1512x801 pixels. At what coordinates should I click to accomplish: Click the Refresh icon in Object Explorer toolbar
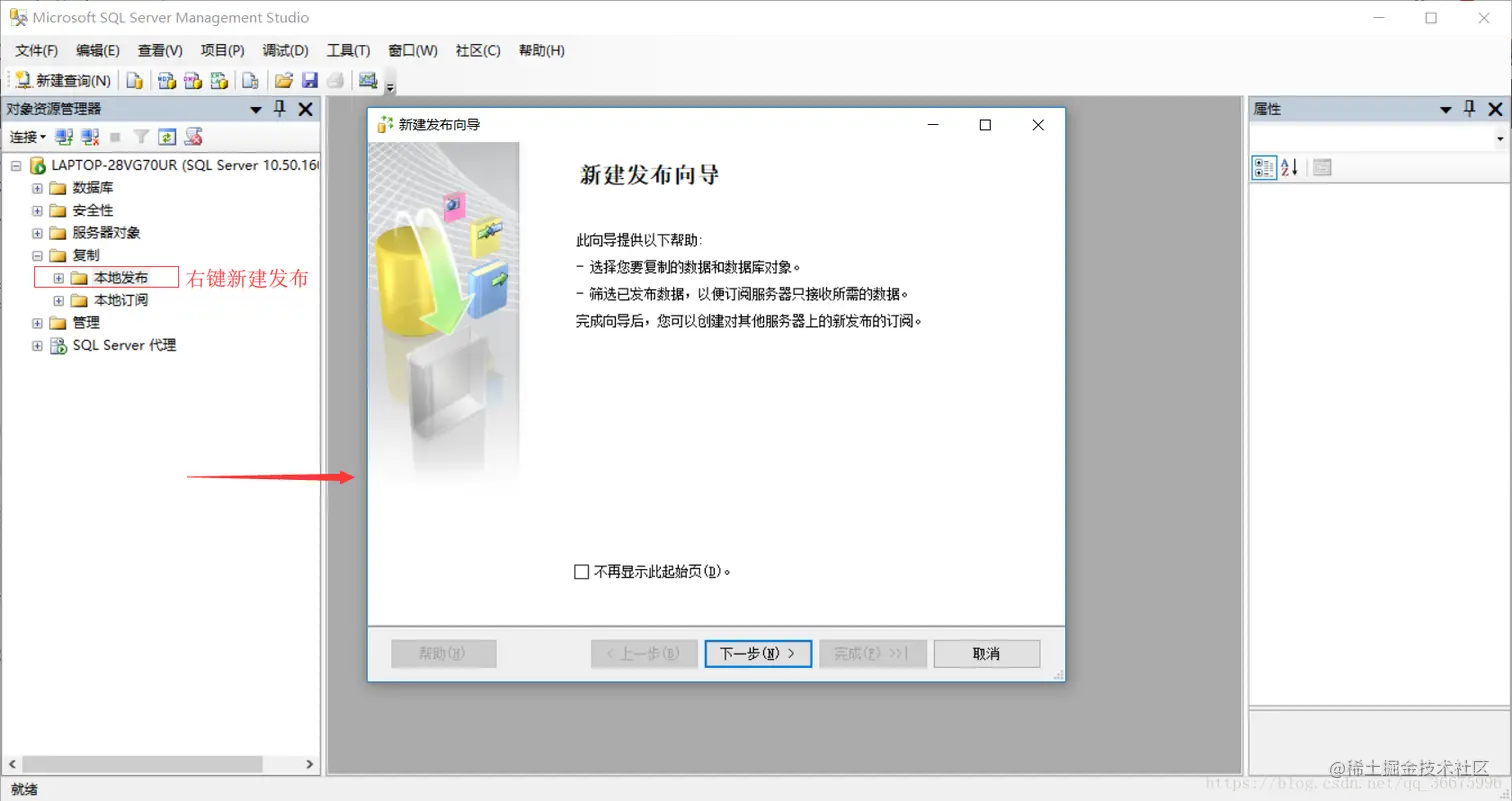166,136
